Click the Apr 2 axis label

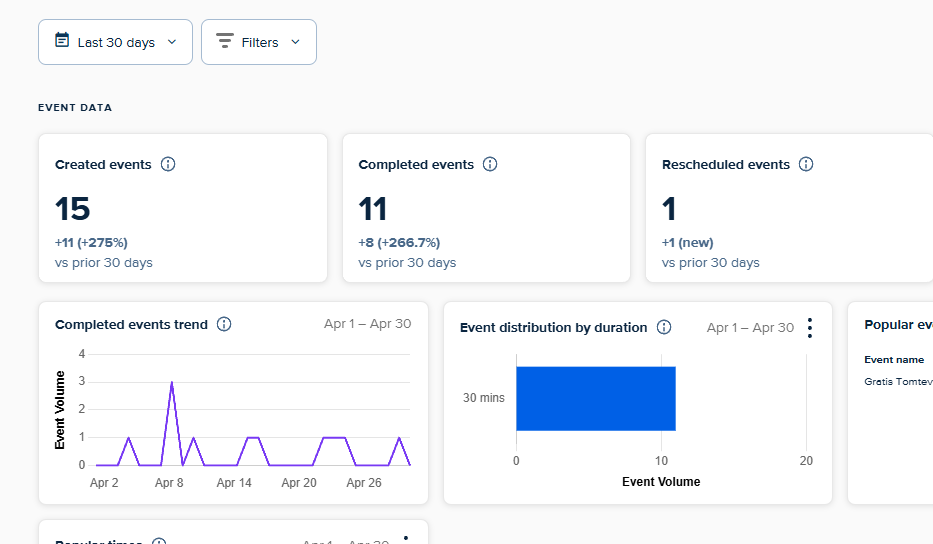pyautogui.click(x=104, y=483)
